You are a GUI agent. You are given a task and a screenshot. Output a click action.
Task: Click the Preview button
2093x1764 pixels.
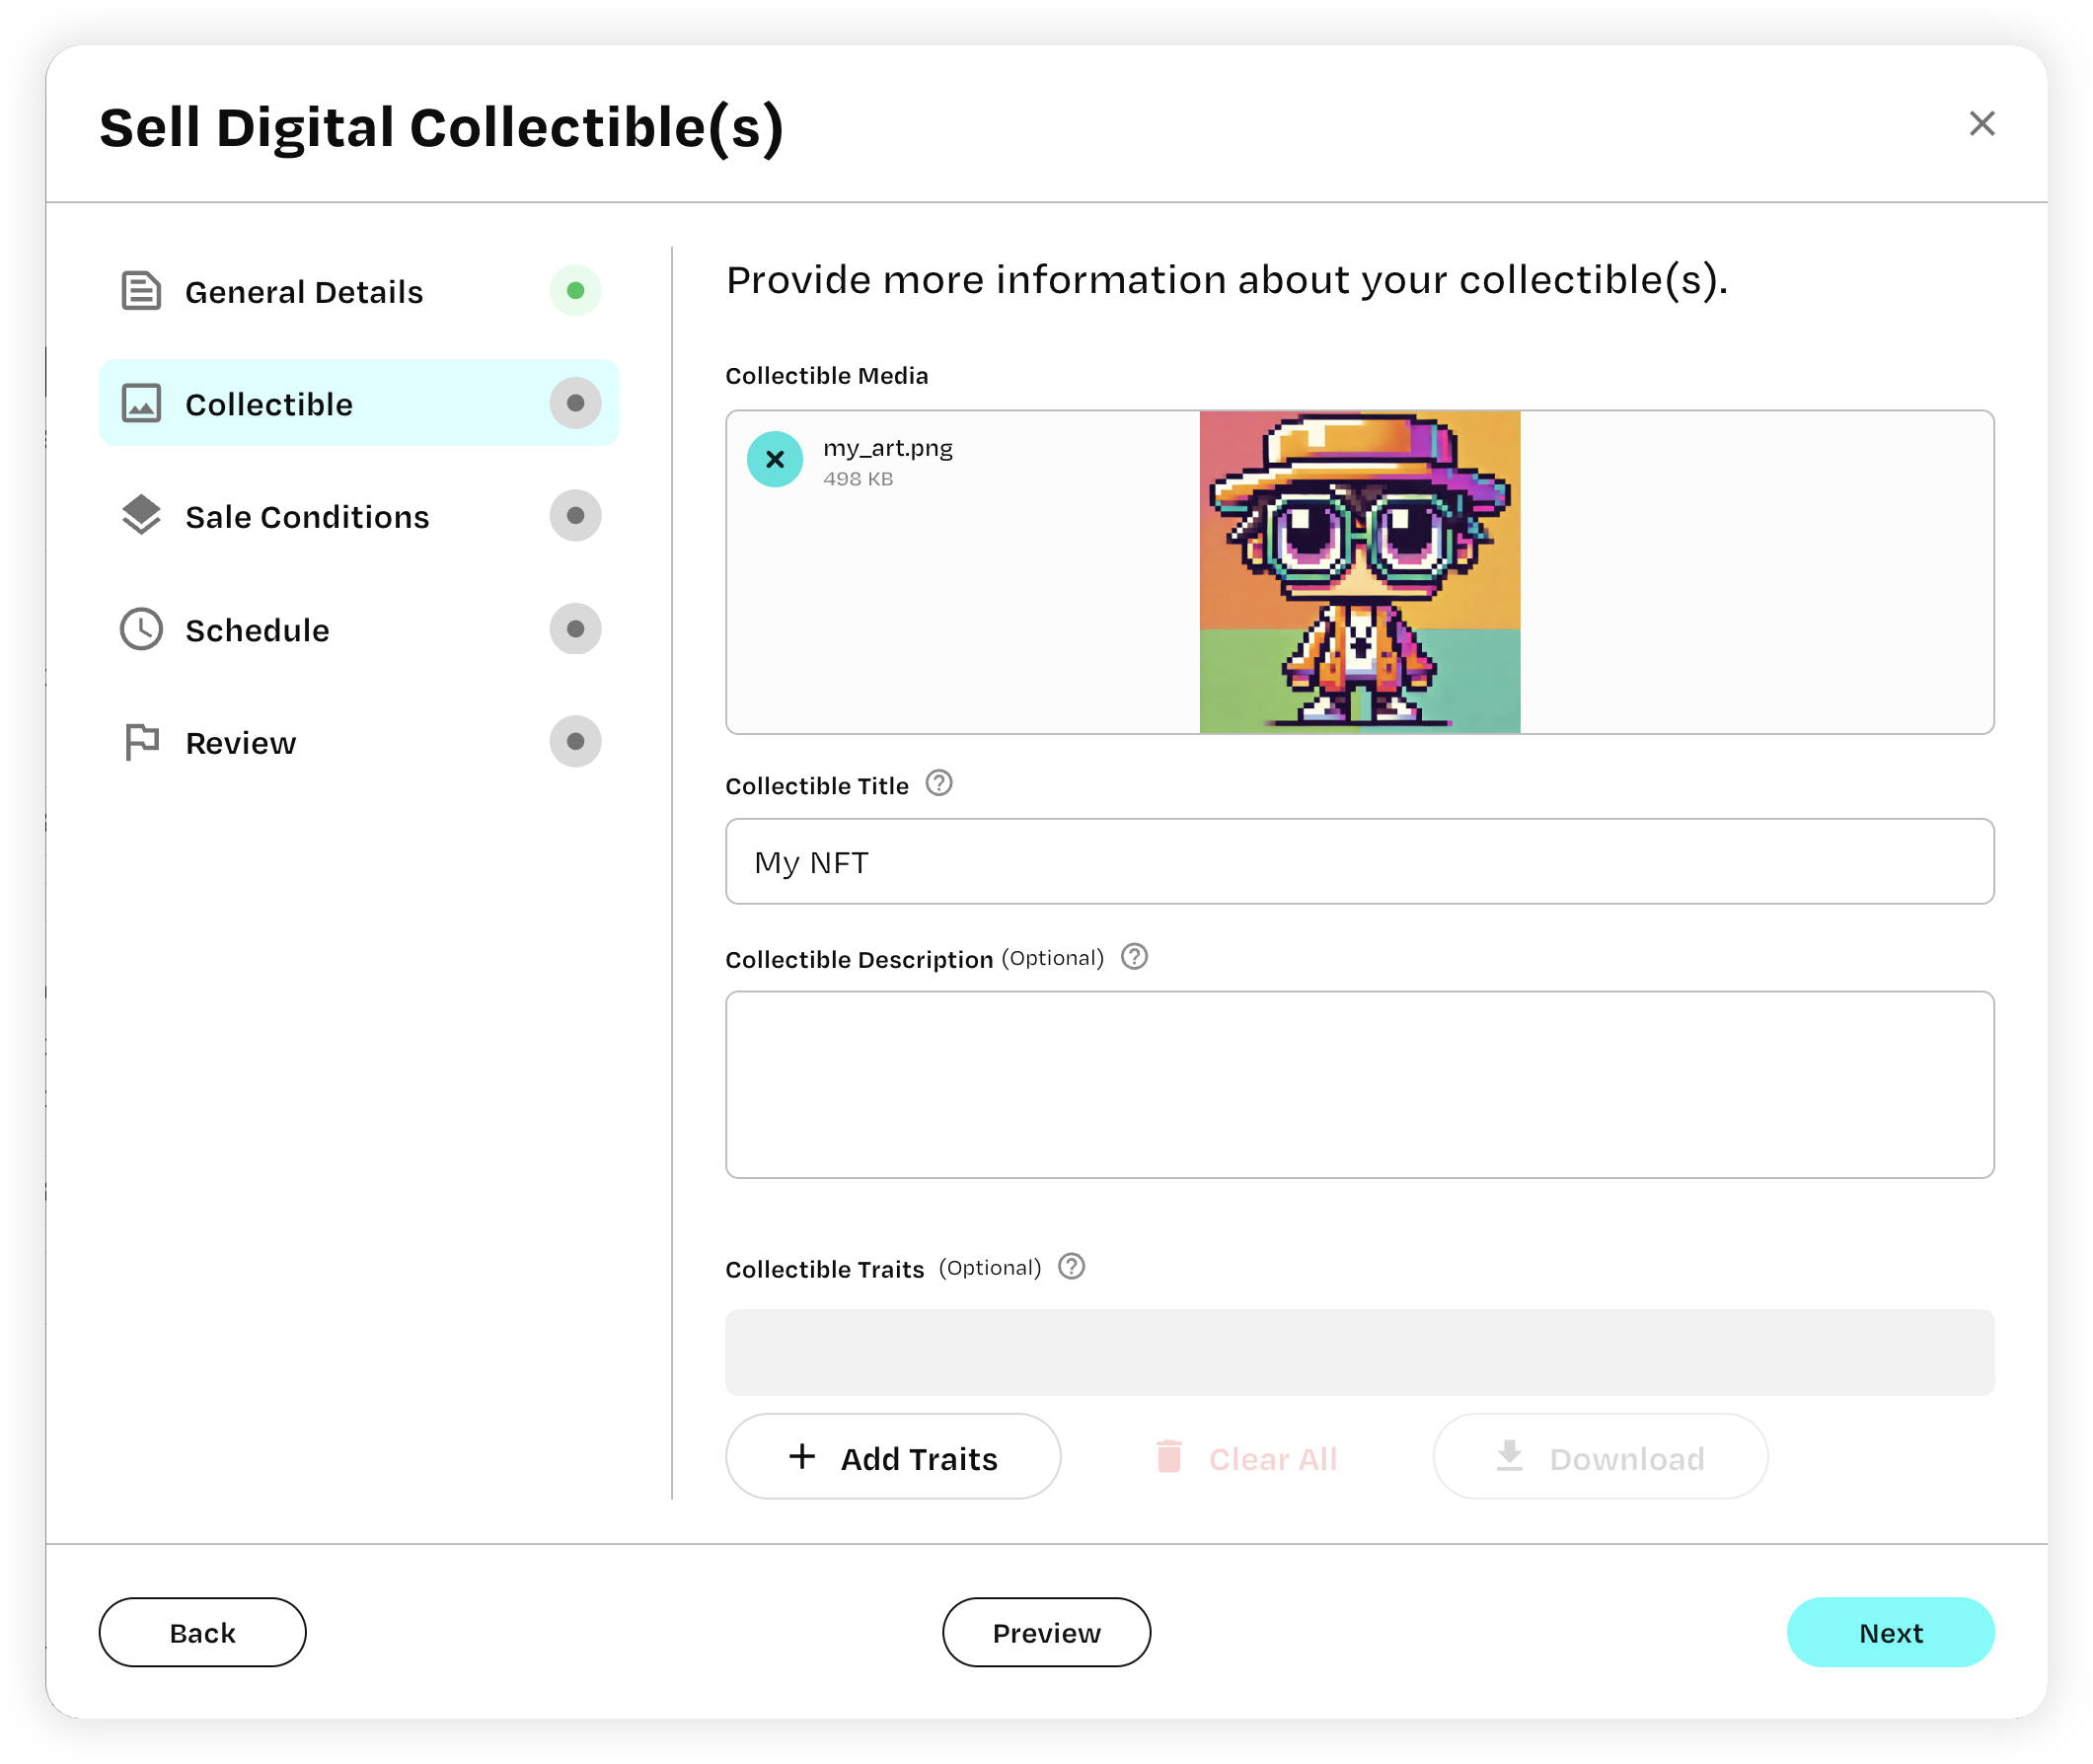point(1046,1631)
